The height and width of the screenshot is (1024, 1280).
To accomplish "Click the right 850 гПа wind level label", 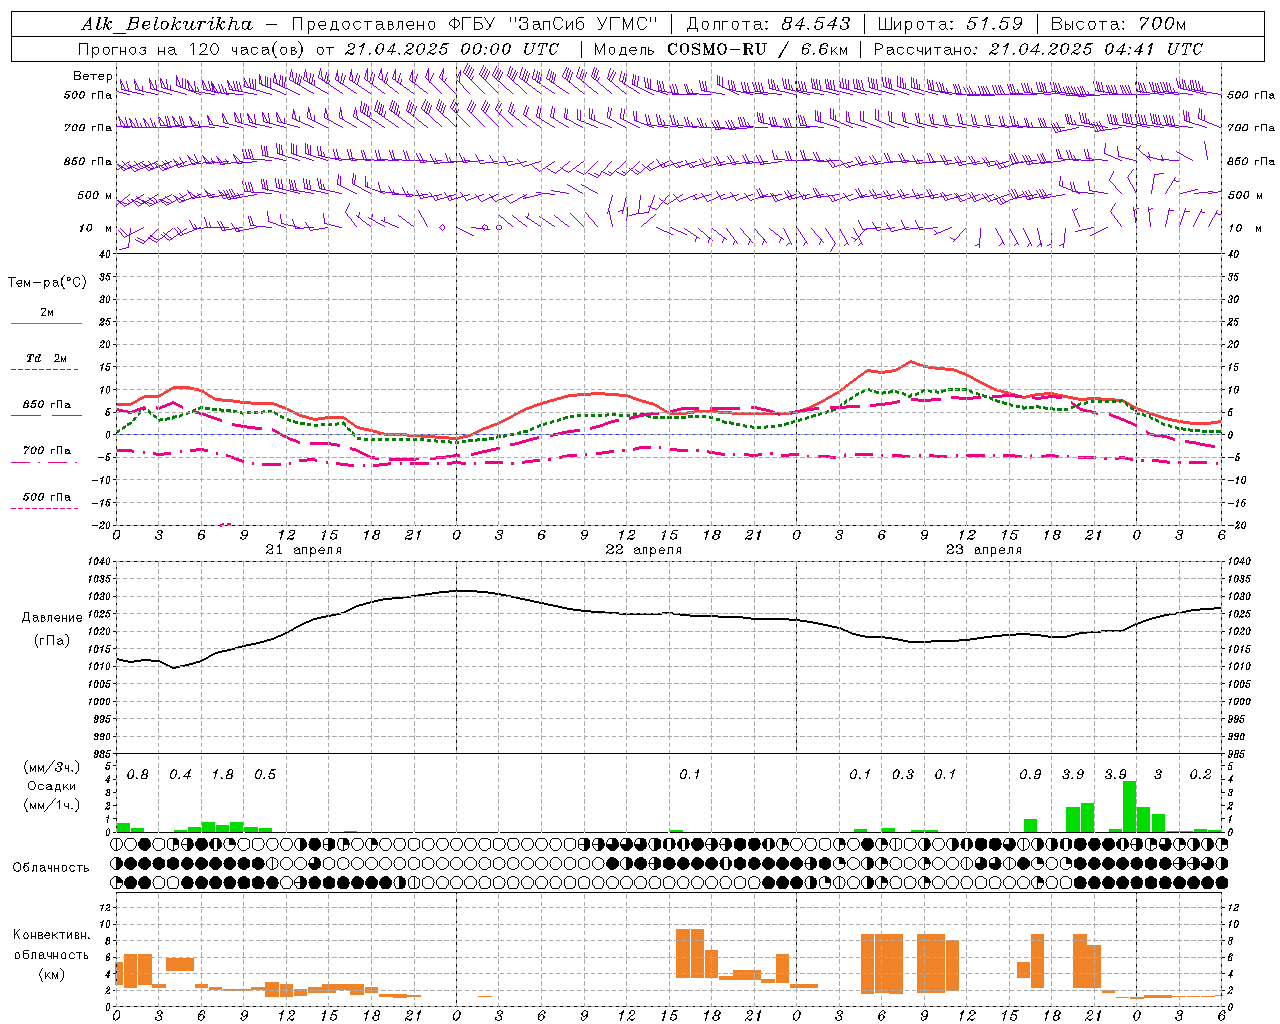I will coord(1251,161).
